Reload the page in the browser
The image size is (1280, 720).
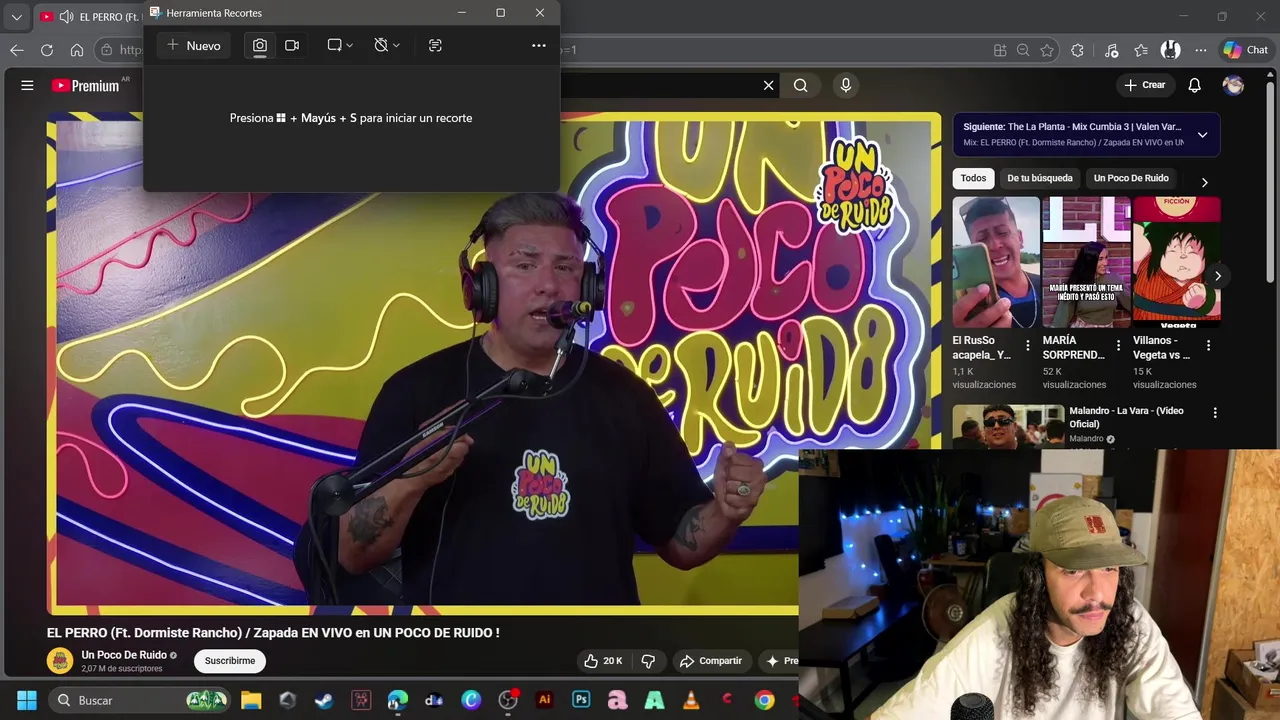(47, 49)
